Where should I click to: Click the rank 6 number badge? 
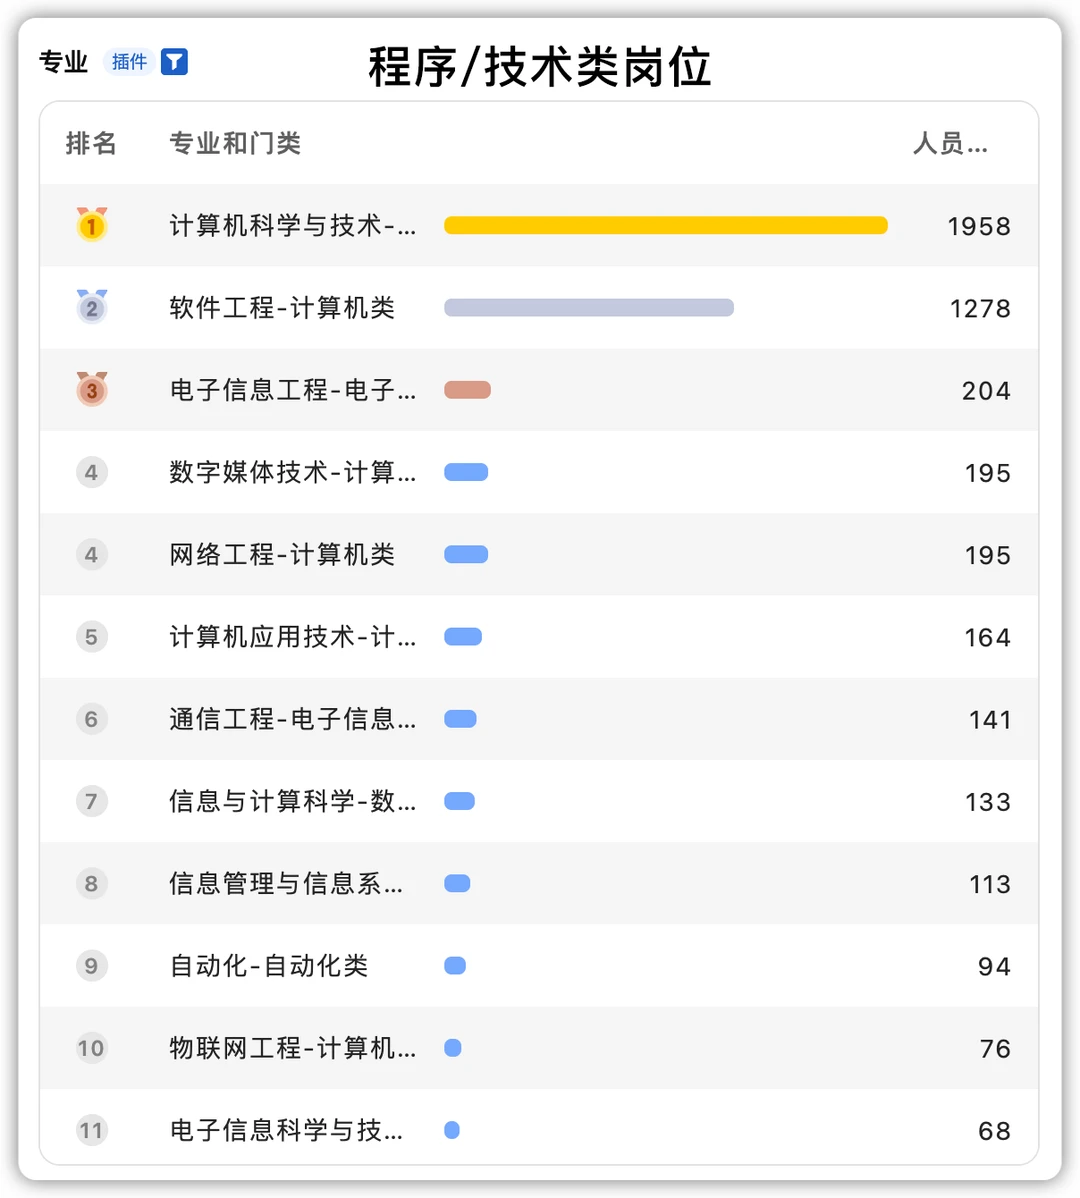point(91,719)
